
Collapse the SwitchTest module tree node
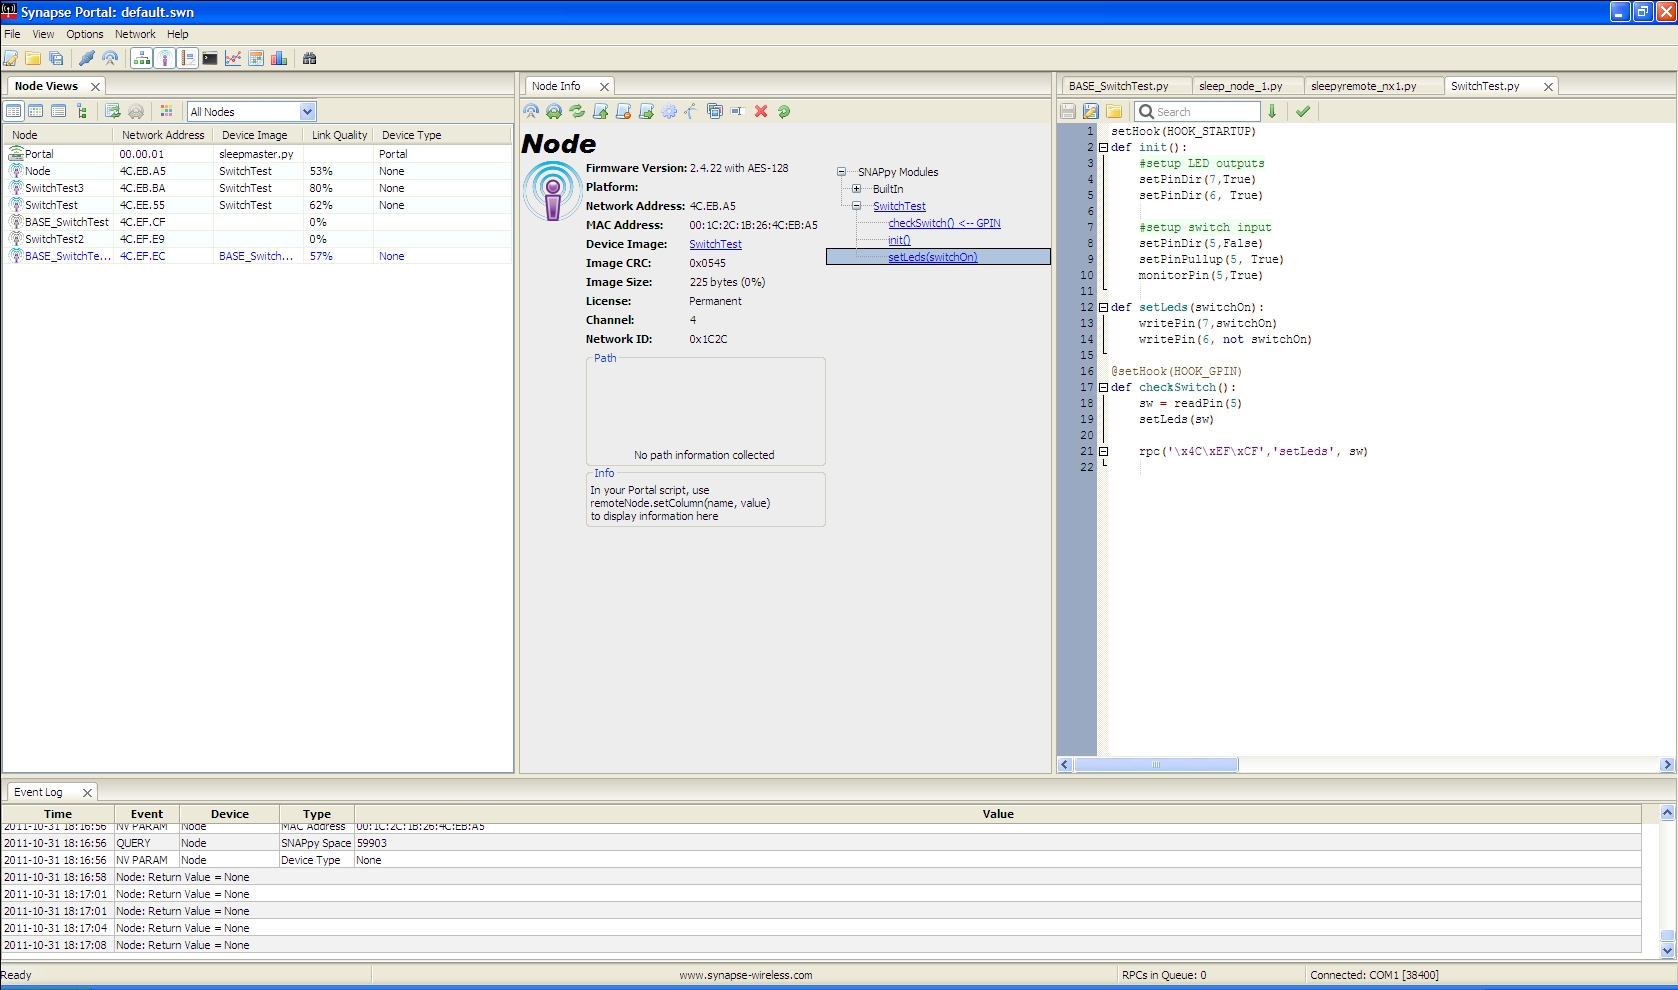[856, 206]
